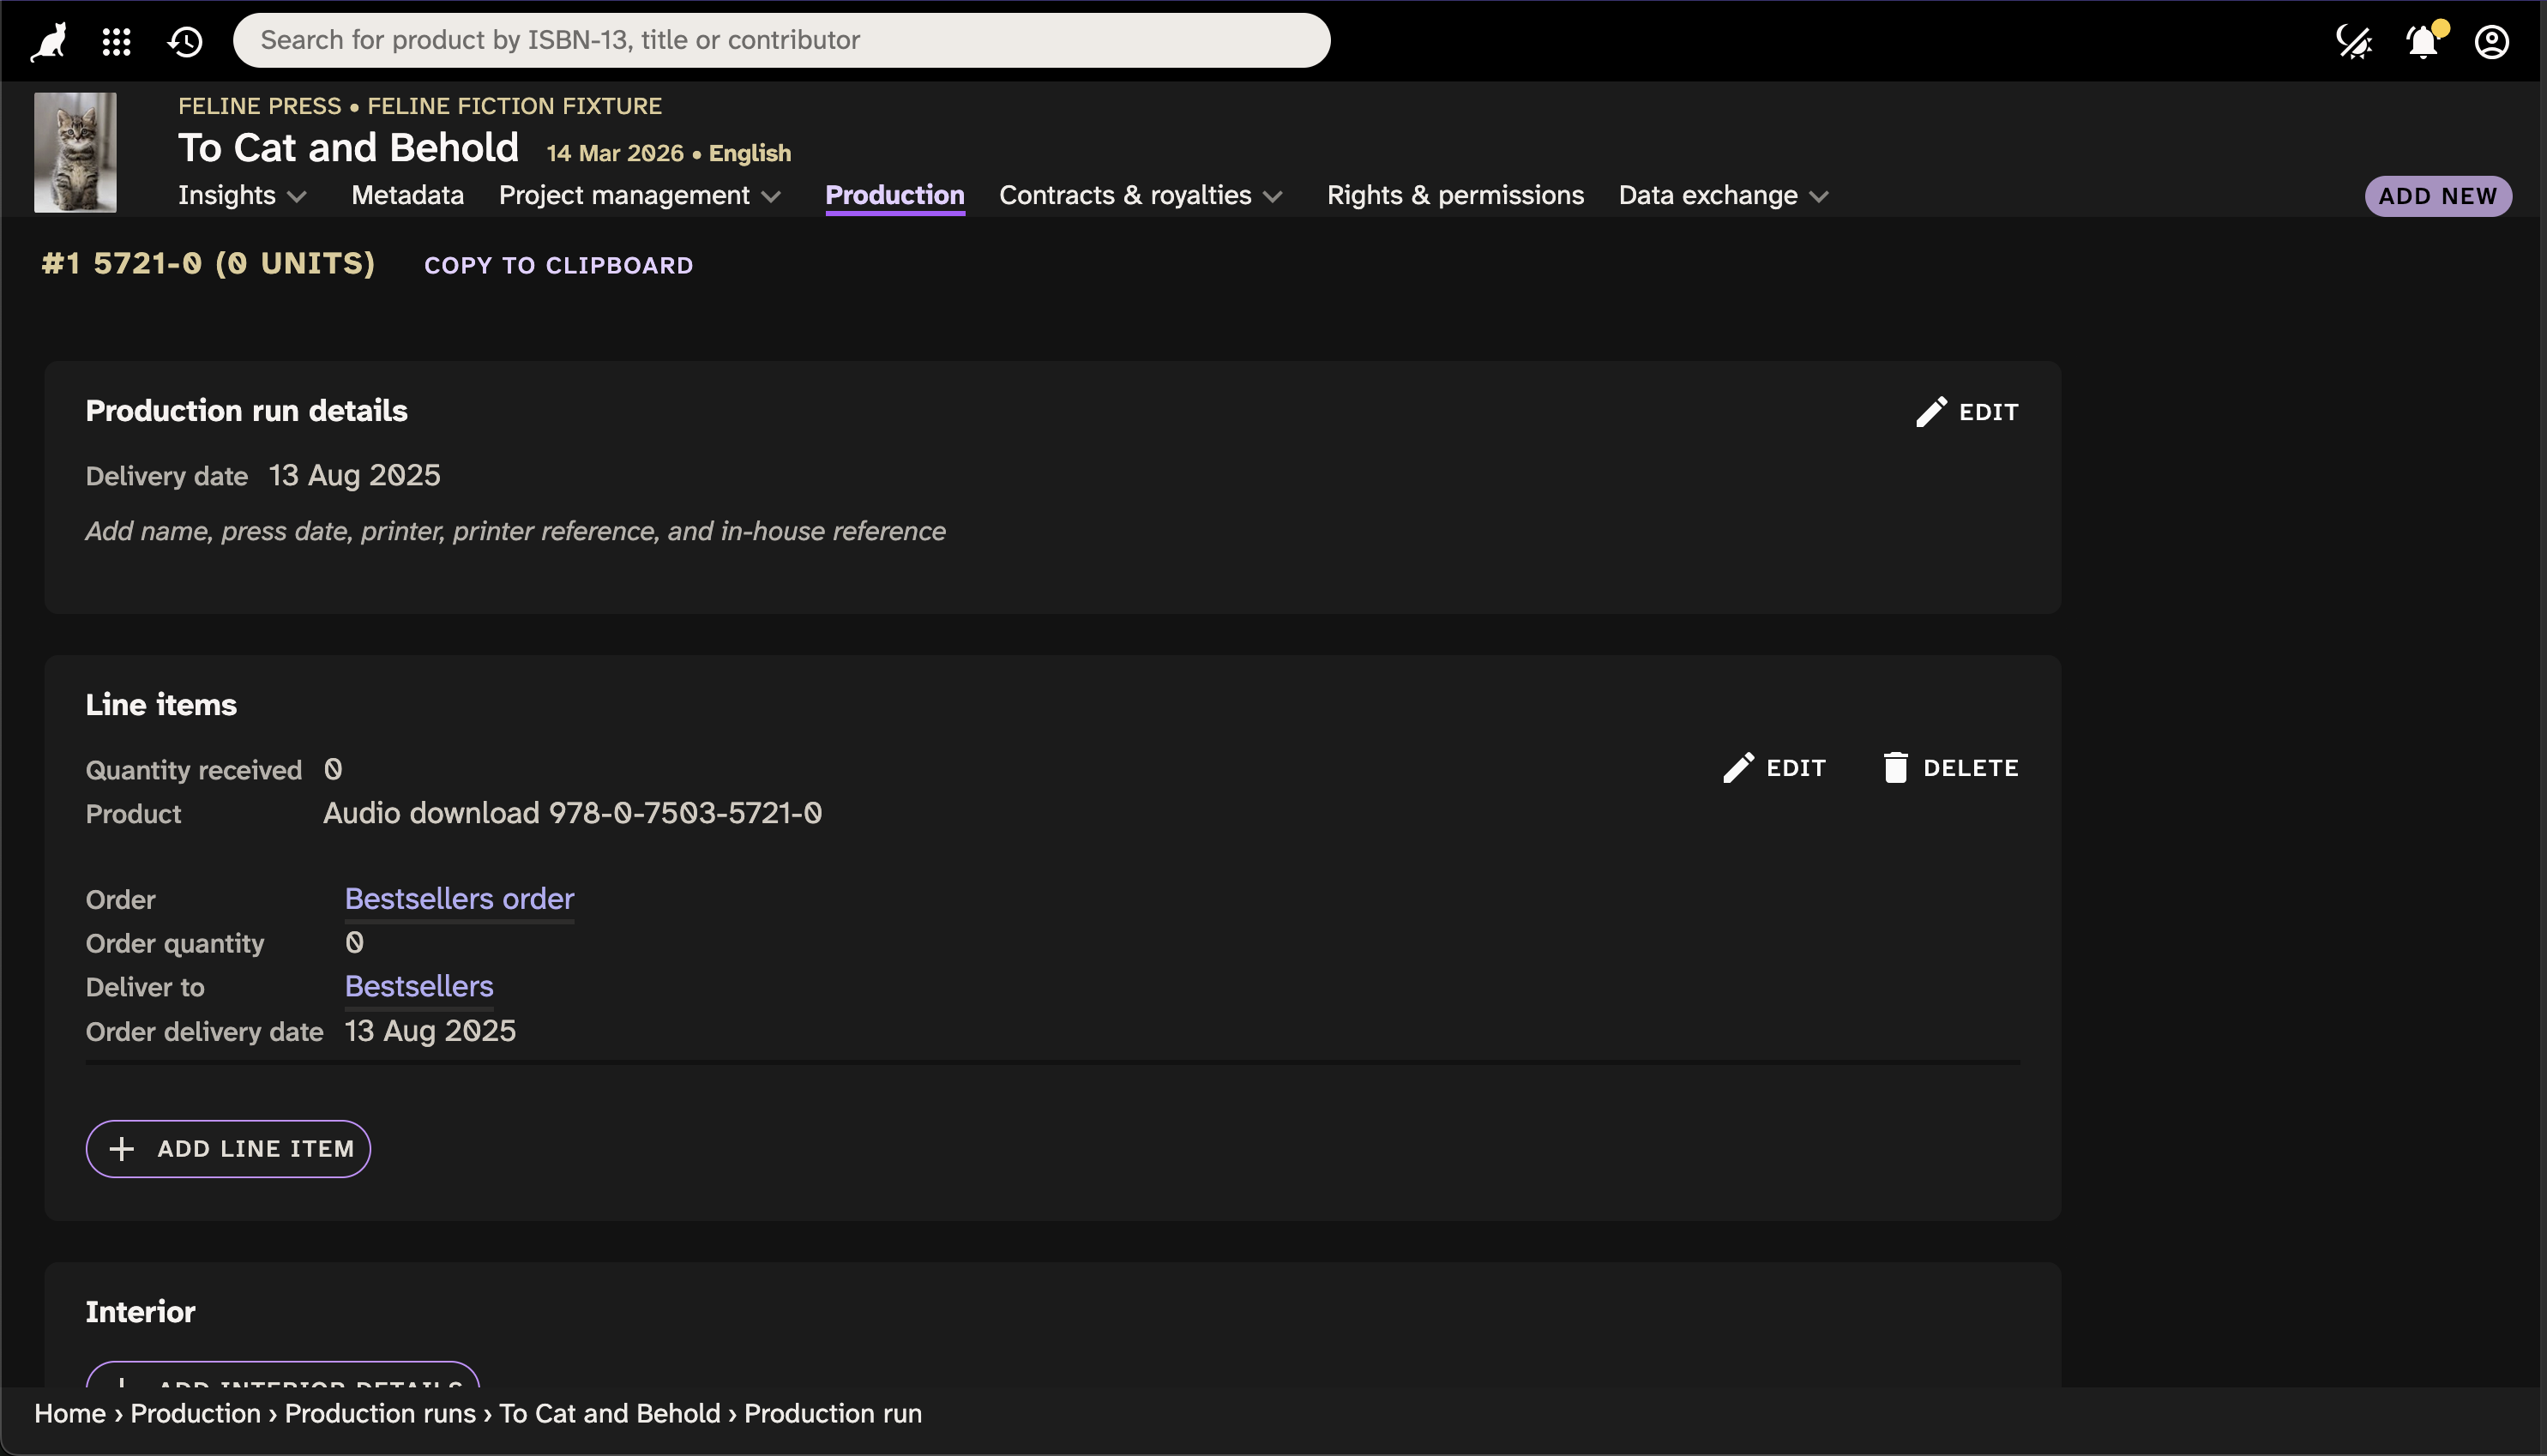This screenshot has height=1456, width=2547.
Task: Open notifications from the bell icon
Action: tap(2421, 41)
